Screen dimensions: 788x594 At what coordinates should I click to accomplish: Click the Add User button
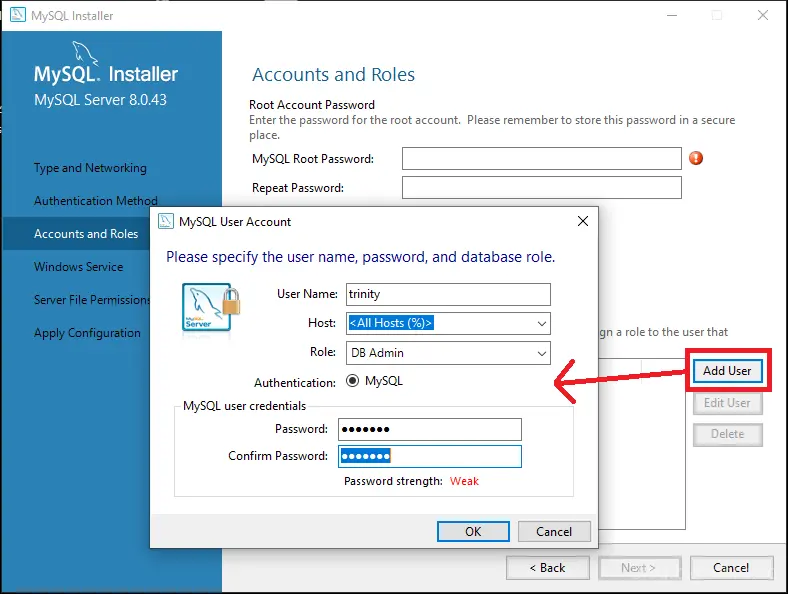click(727, 371)
